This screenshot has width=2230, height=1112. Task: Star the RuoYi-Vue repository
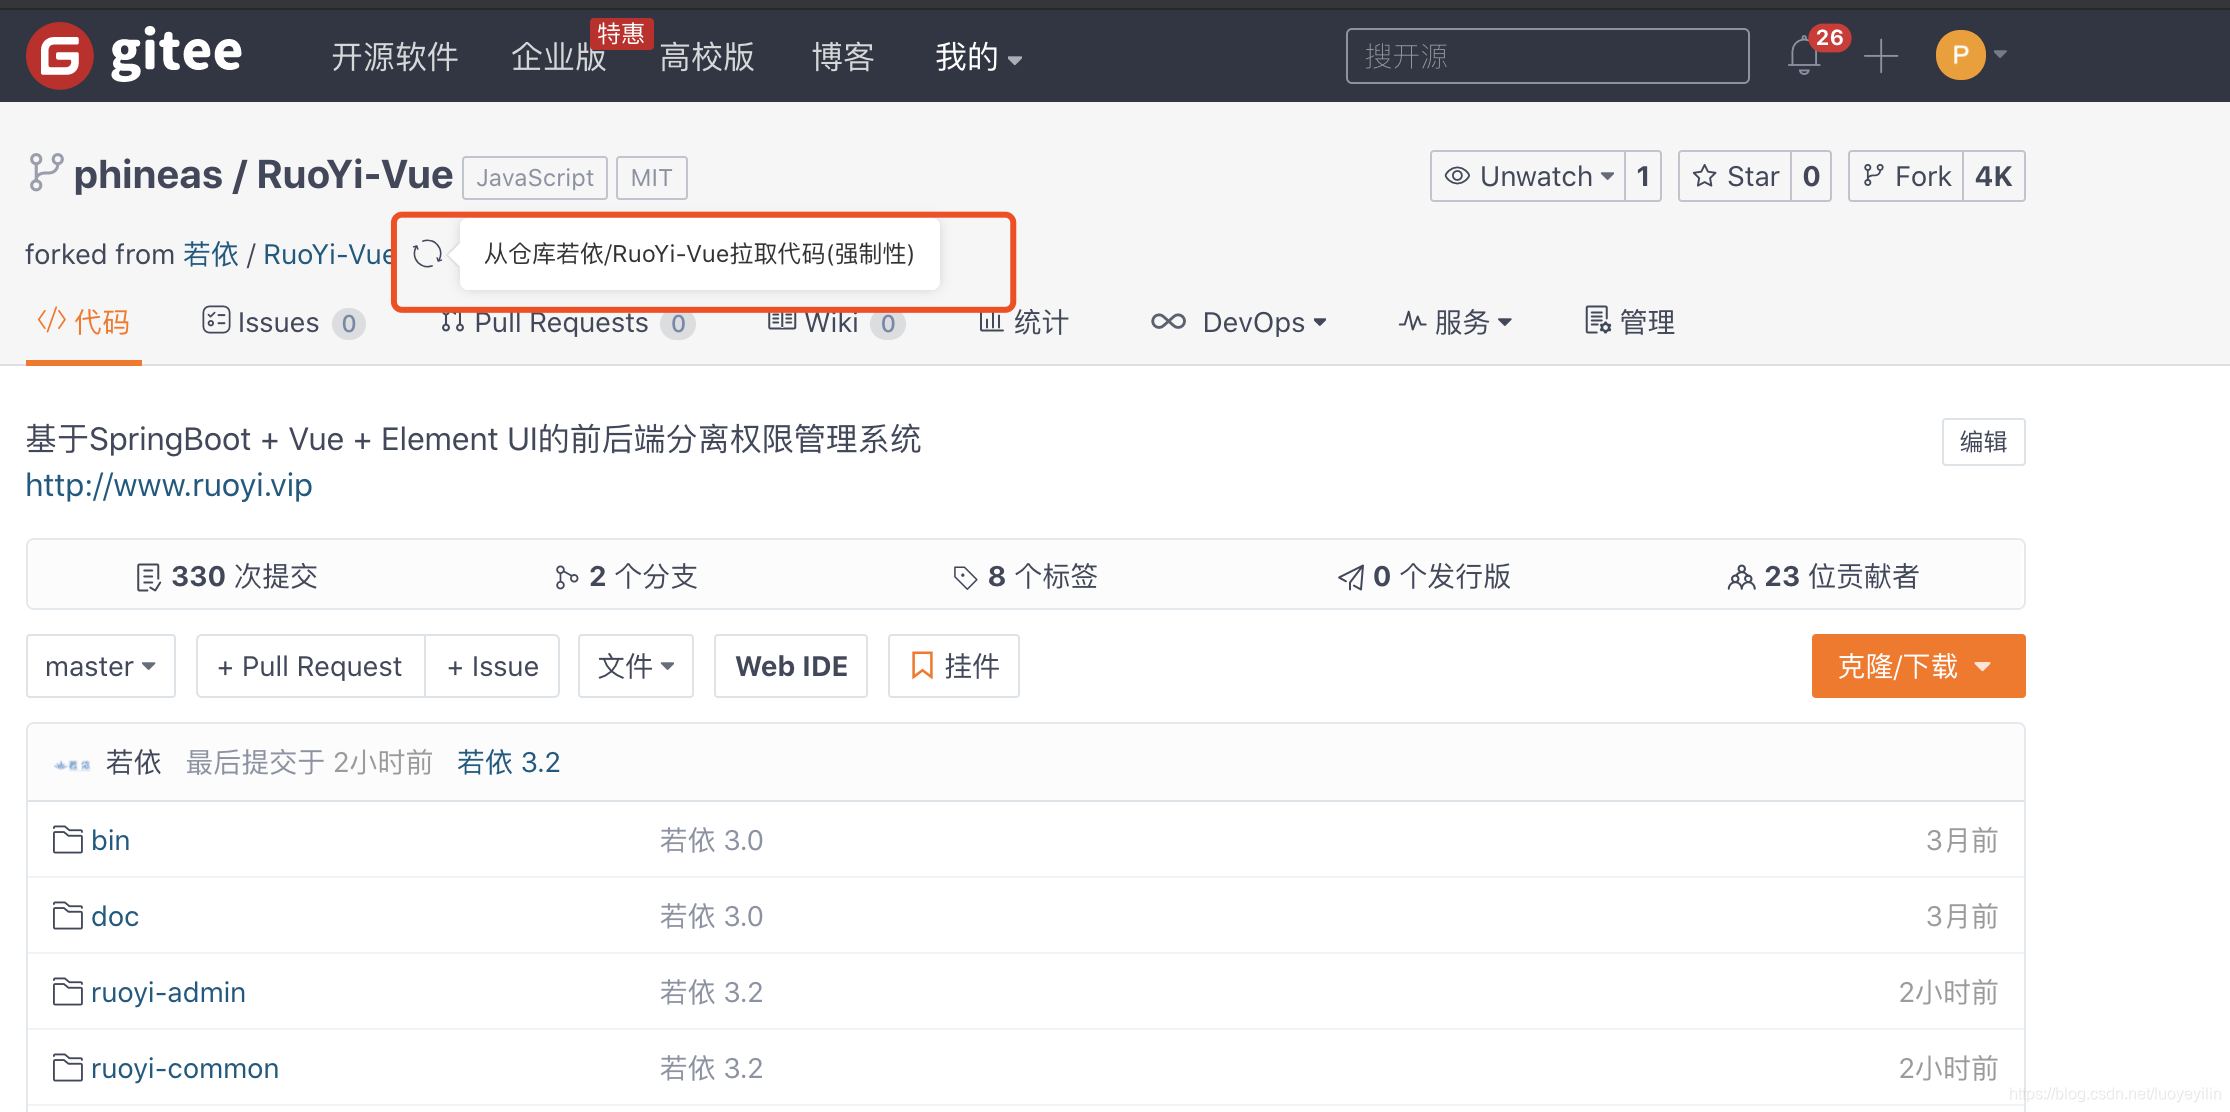(x=1735, y=177)
